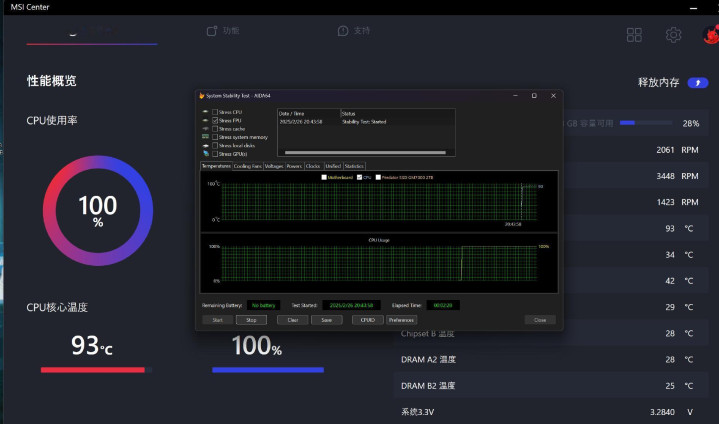Click the AIDA64 flame icon in title bar

[x=201, y=96]
